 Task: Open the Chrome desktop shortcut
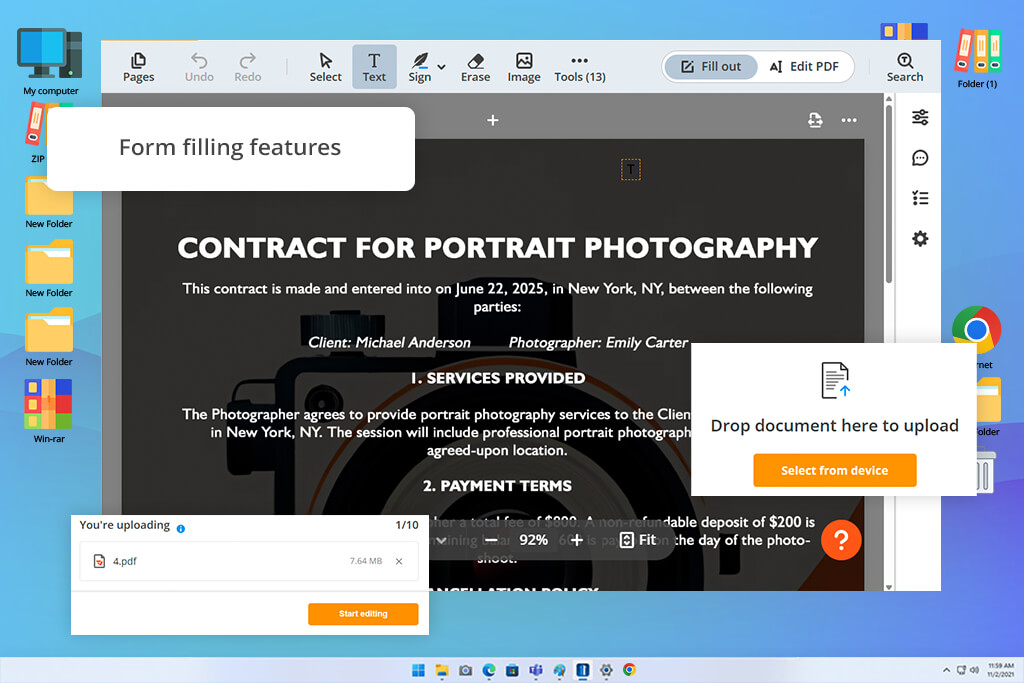tap(976, 330)
